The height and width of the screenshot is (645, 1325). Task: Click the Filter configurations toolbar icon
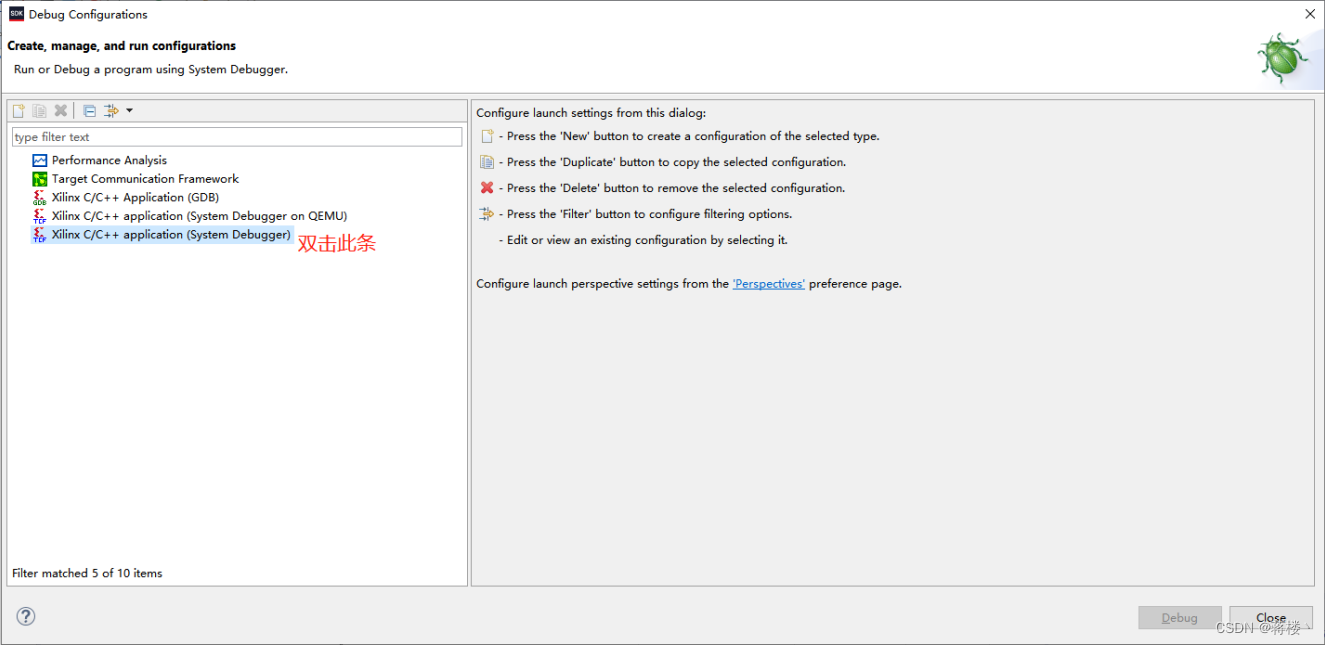coord(112,111)
